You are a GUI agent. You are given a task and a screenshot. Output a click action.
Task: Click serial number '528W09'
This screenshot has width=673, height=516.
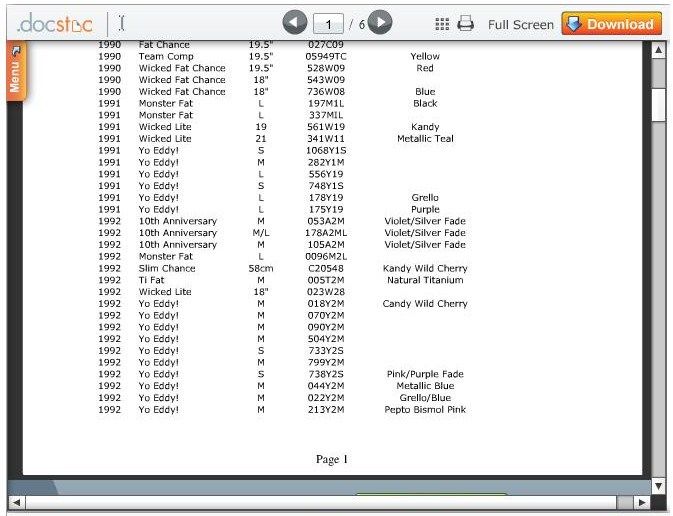(326, 68)
